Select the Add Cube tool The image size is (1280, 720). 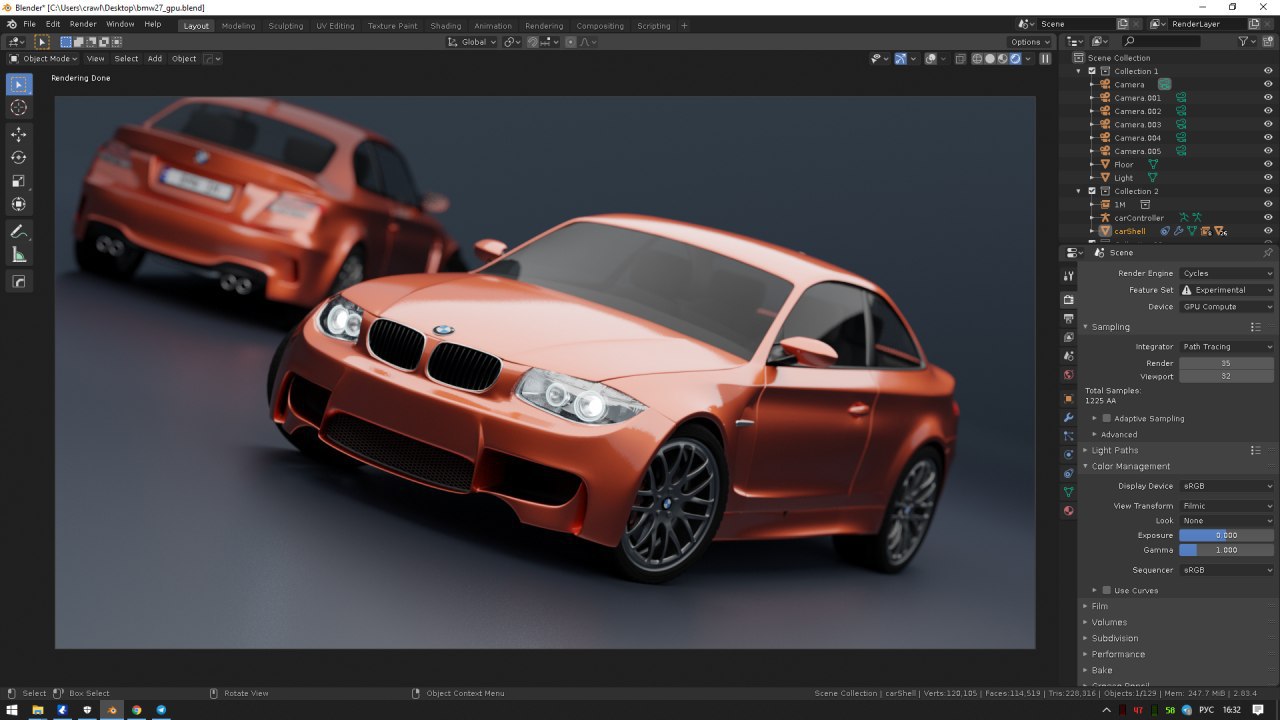click(x=19, y=282)
